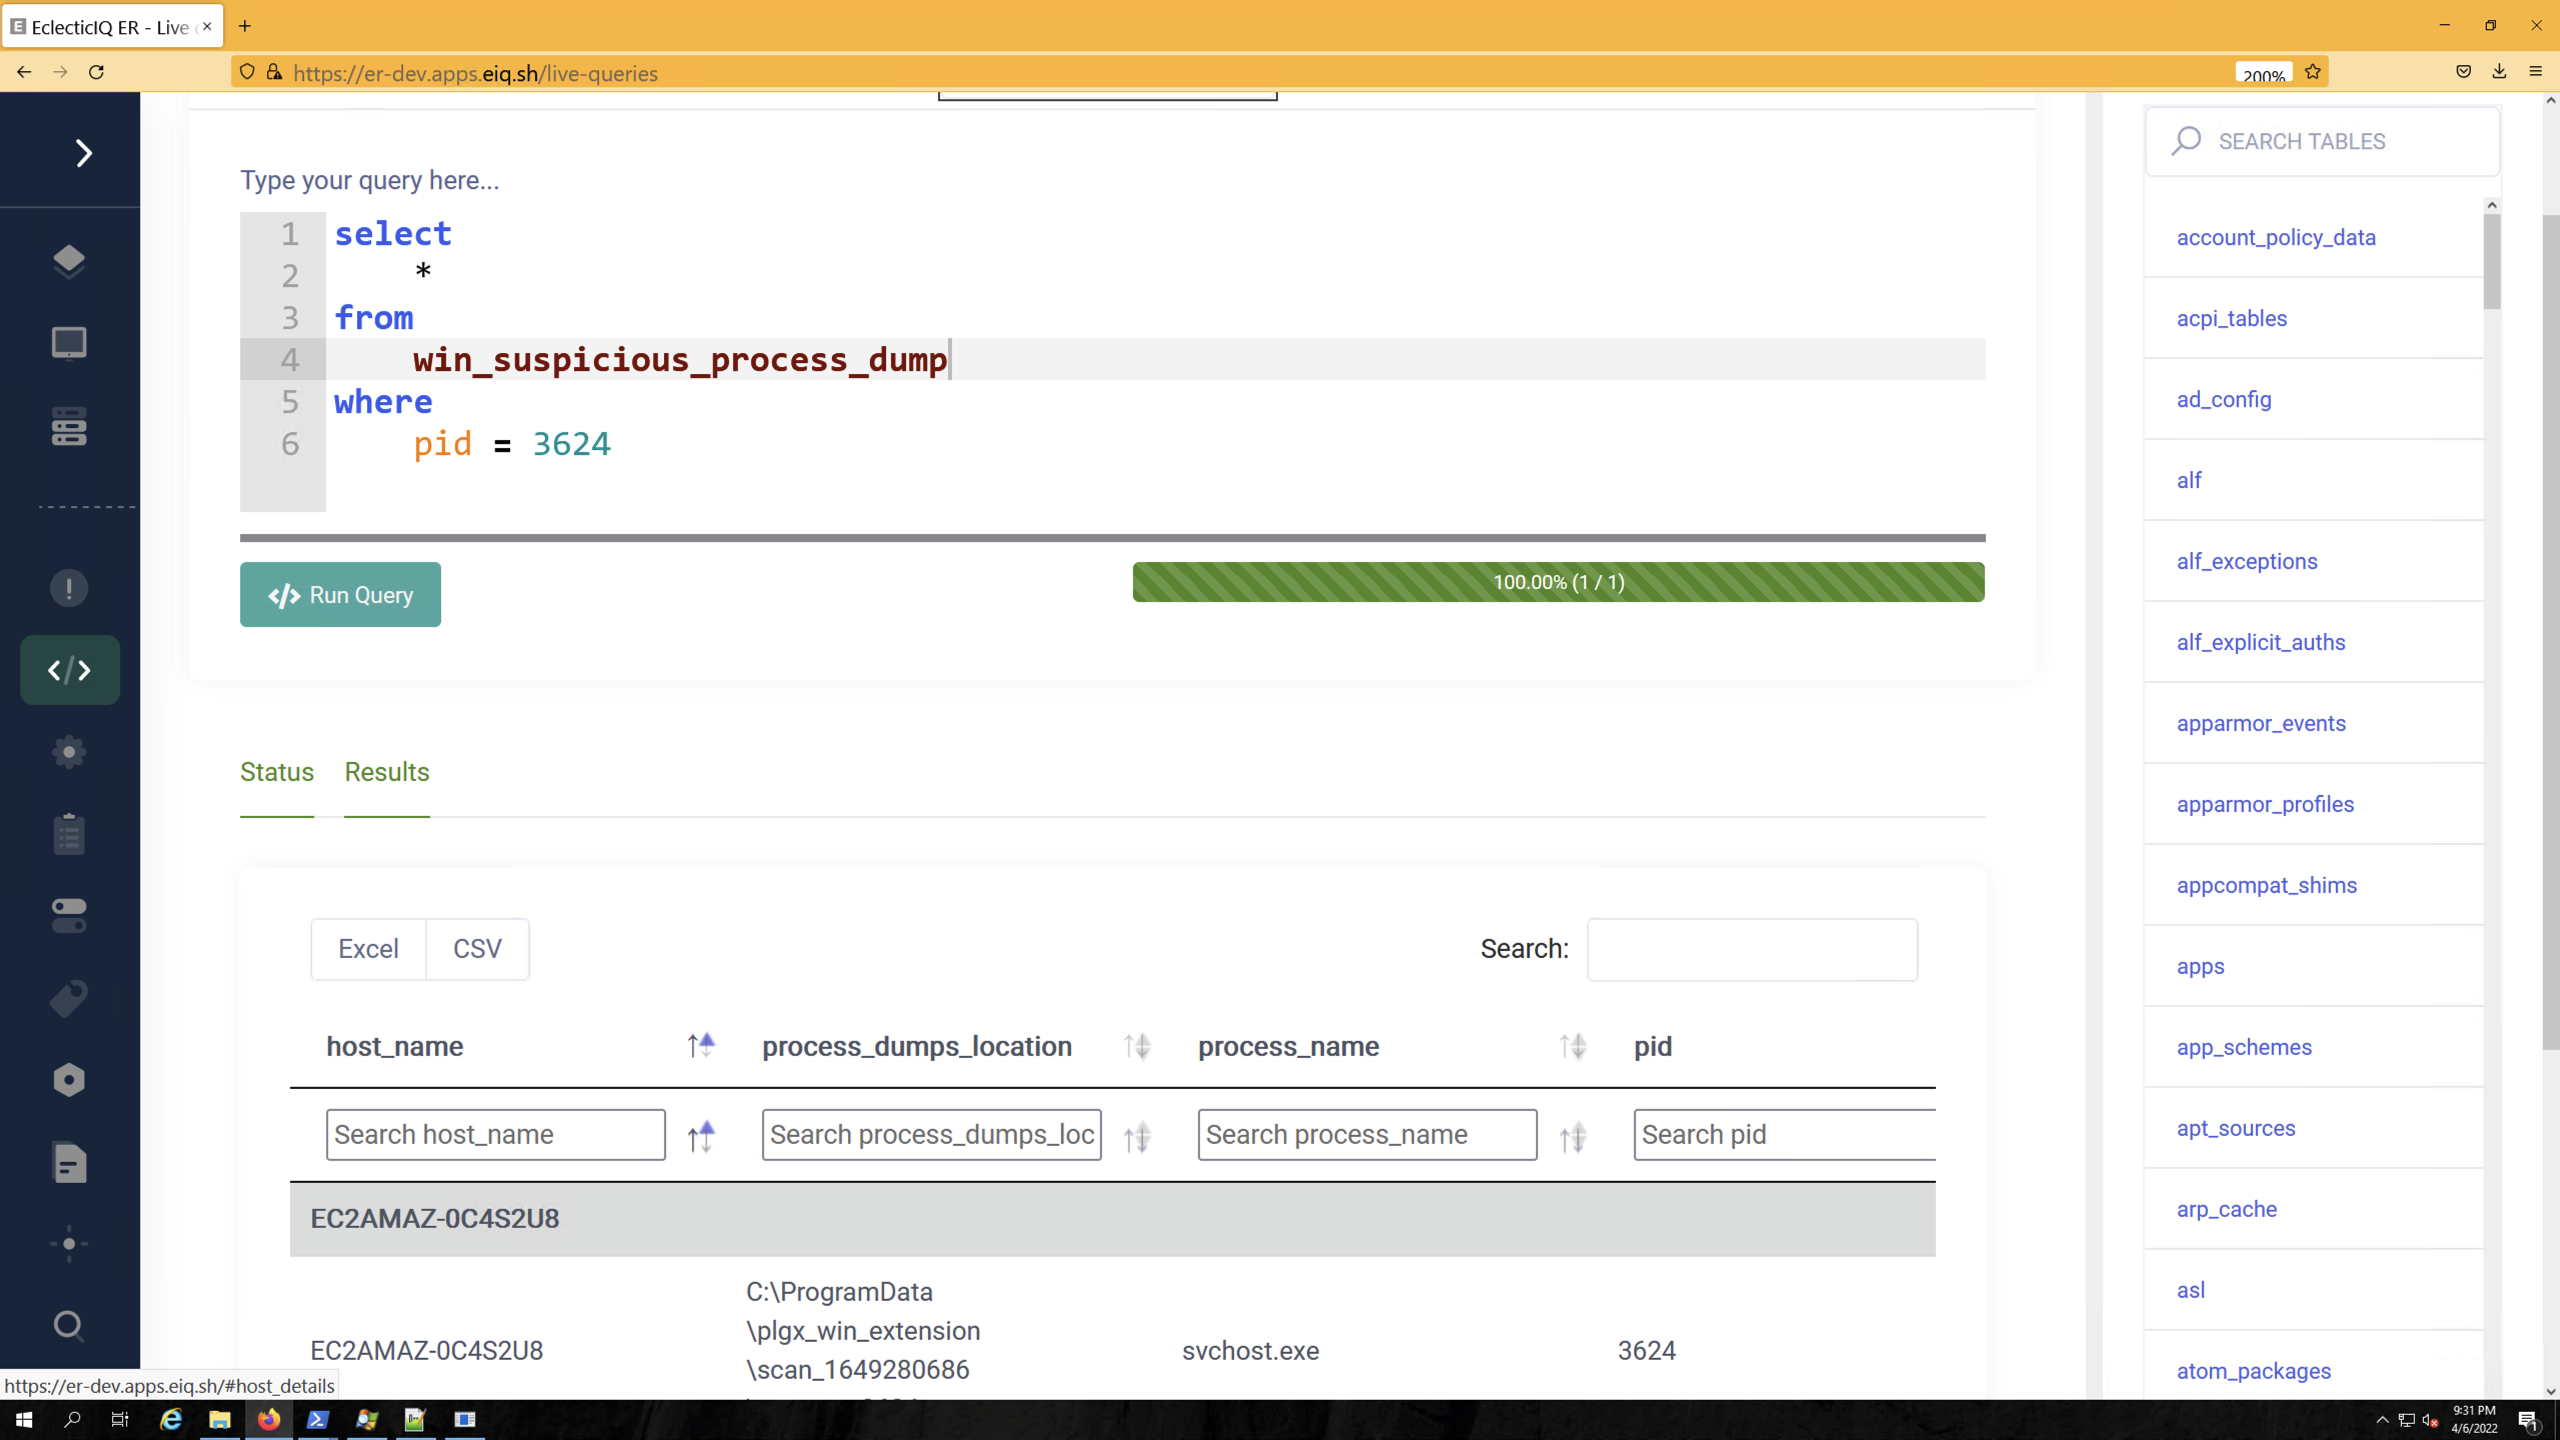
Task: Focus the results Search input field
Action: coord(1752,950)
